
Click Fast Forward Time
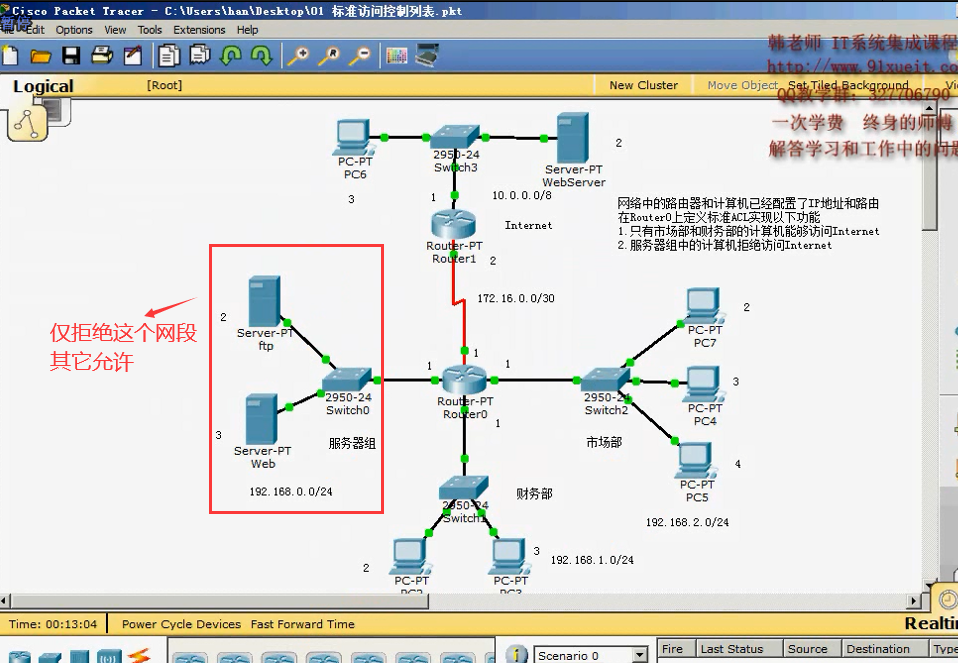pos(302,624)
